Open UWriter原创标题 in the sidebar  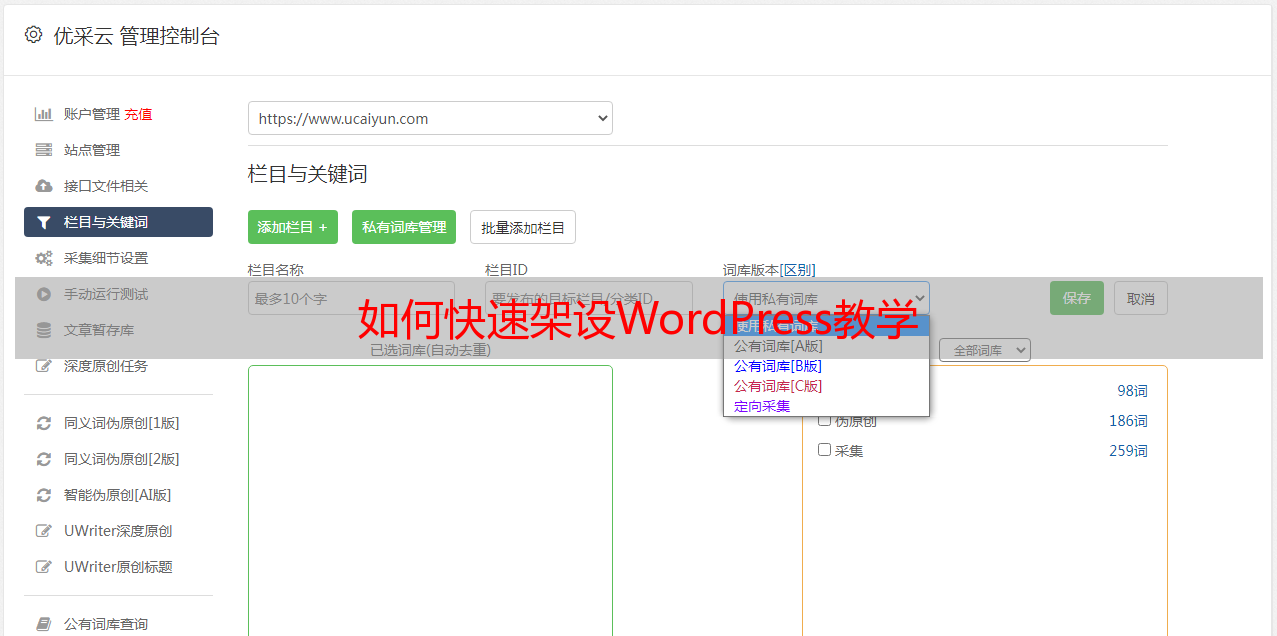tap(118, 567)
